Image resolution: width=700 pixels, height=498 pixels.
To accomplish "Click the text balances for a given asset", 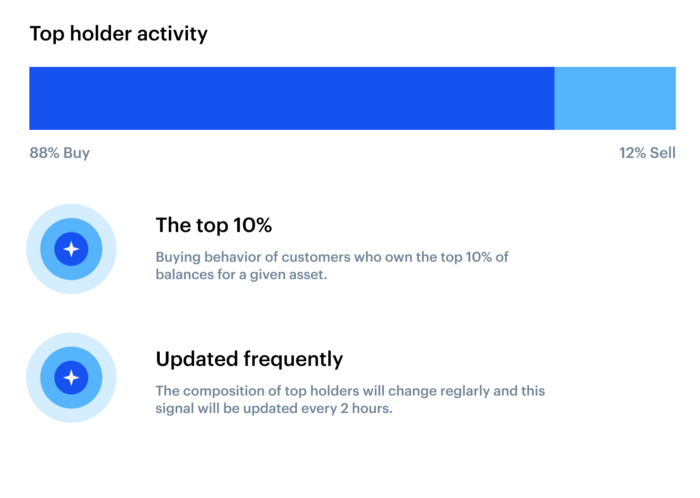I will (241, 276).
